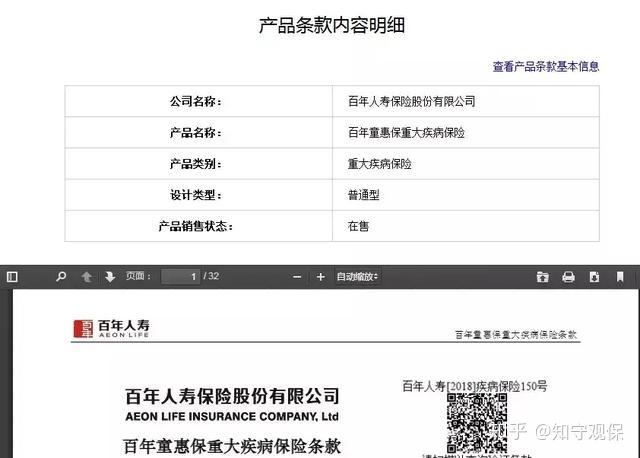Click the 设计类型 label cell
This screenshot has height=458, width=640.
198,195
